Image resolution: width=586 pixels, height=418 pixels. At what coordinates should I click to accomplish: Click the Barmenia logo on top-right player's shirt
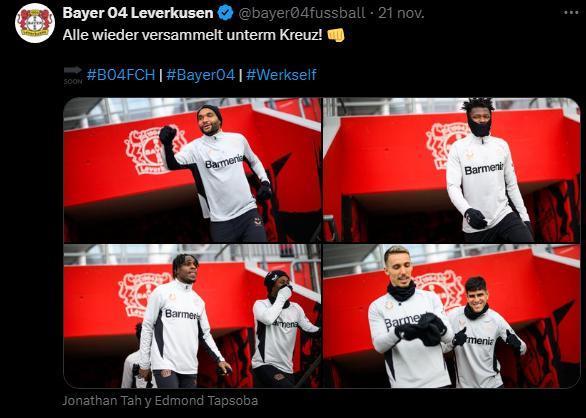(484, 169)
